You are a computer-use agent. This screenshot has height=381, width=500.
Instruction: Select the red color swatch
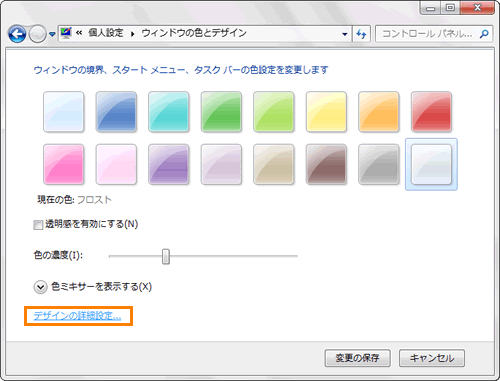click(431, 112)
